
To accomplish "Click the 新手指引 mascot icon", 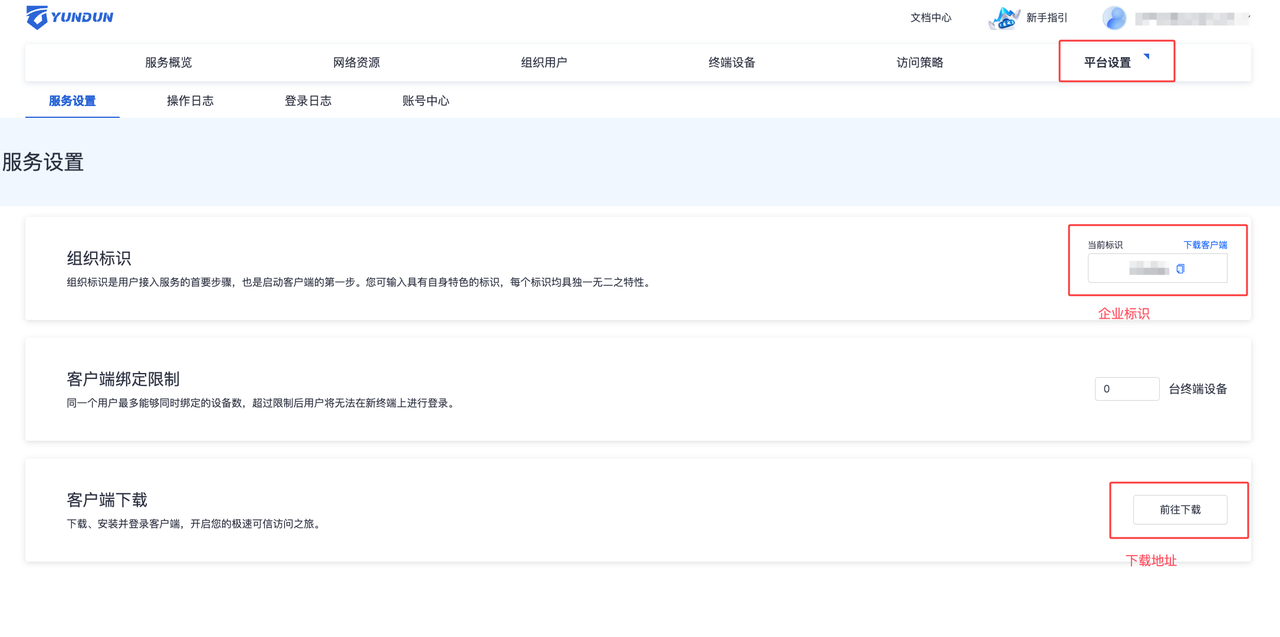I will [1003, 18].
